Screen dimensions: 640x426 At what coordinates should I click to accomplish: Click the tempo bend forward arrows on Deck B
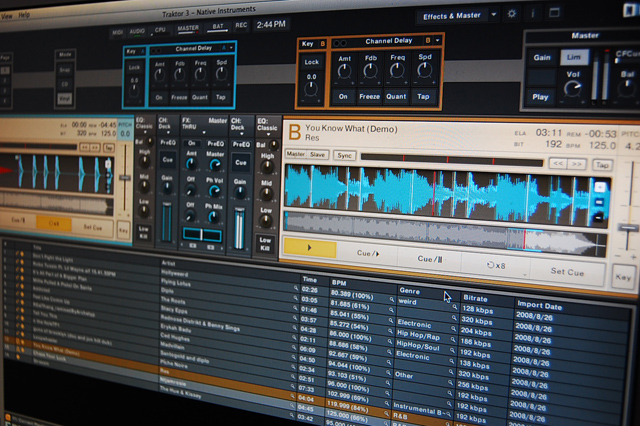point(574,163)
